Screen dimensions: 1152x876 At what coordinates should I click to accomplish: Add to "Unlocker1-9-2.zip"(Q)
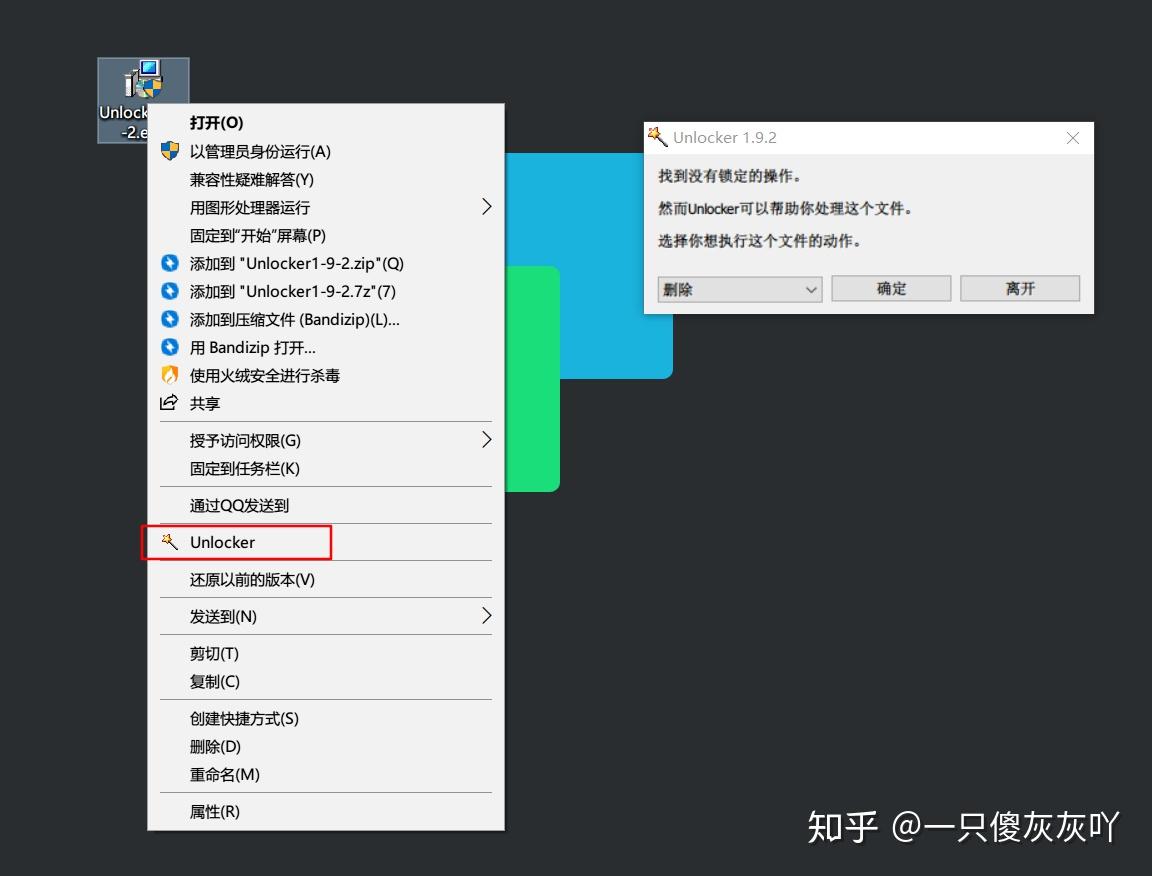pyautogui.click(x=326, y=263)
